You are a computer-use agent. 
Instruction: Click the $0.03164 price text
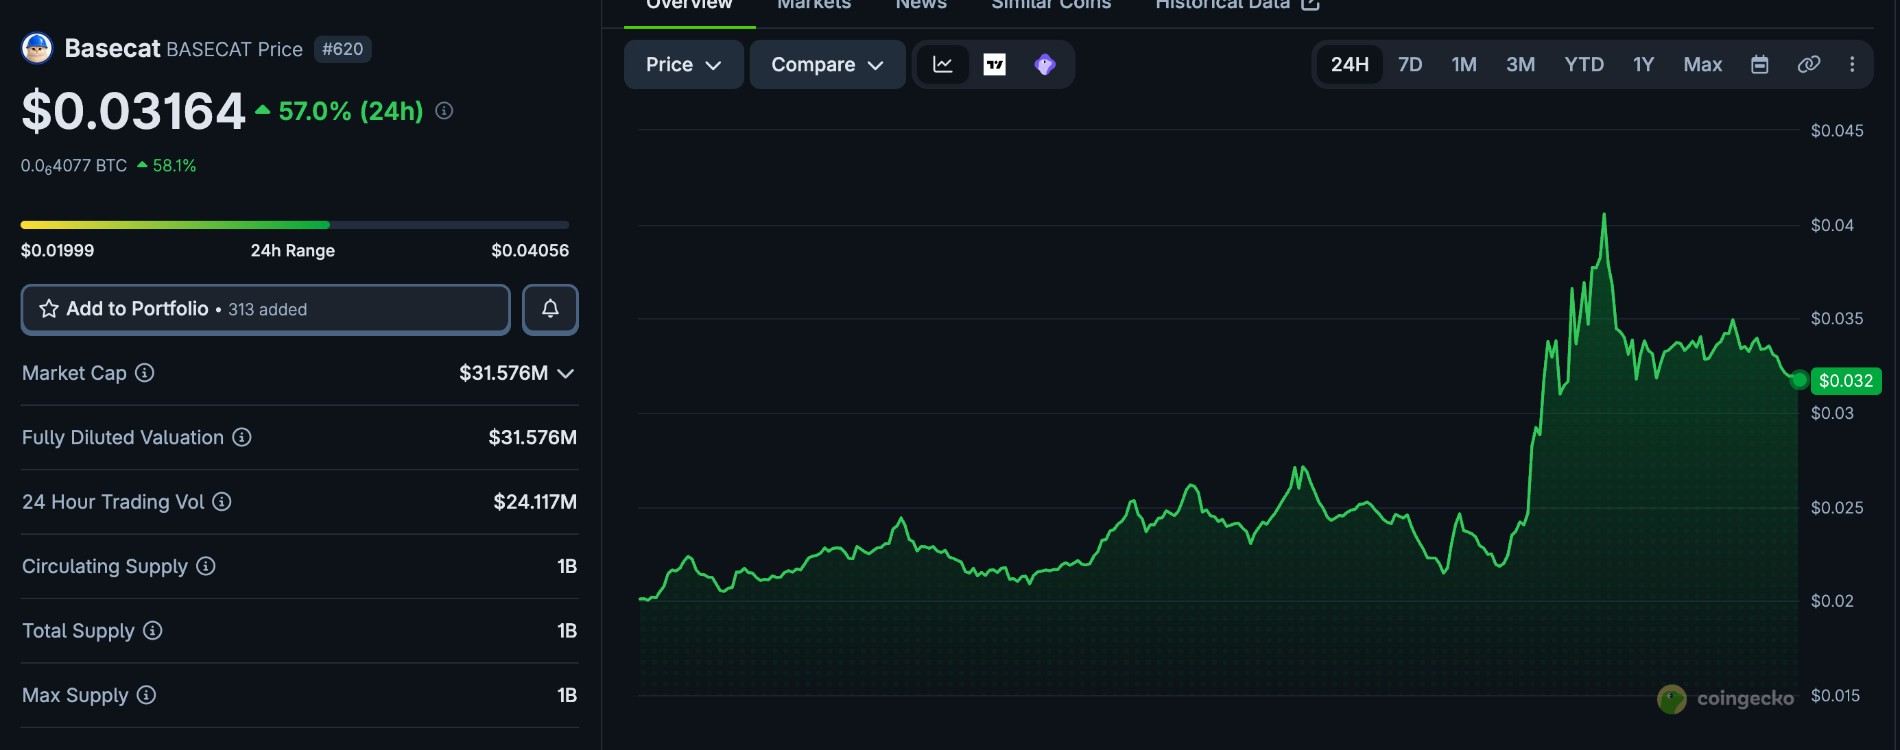[x=133, y=111]
